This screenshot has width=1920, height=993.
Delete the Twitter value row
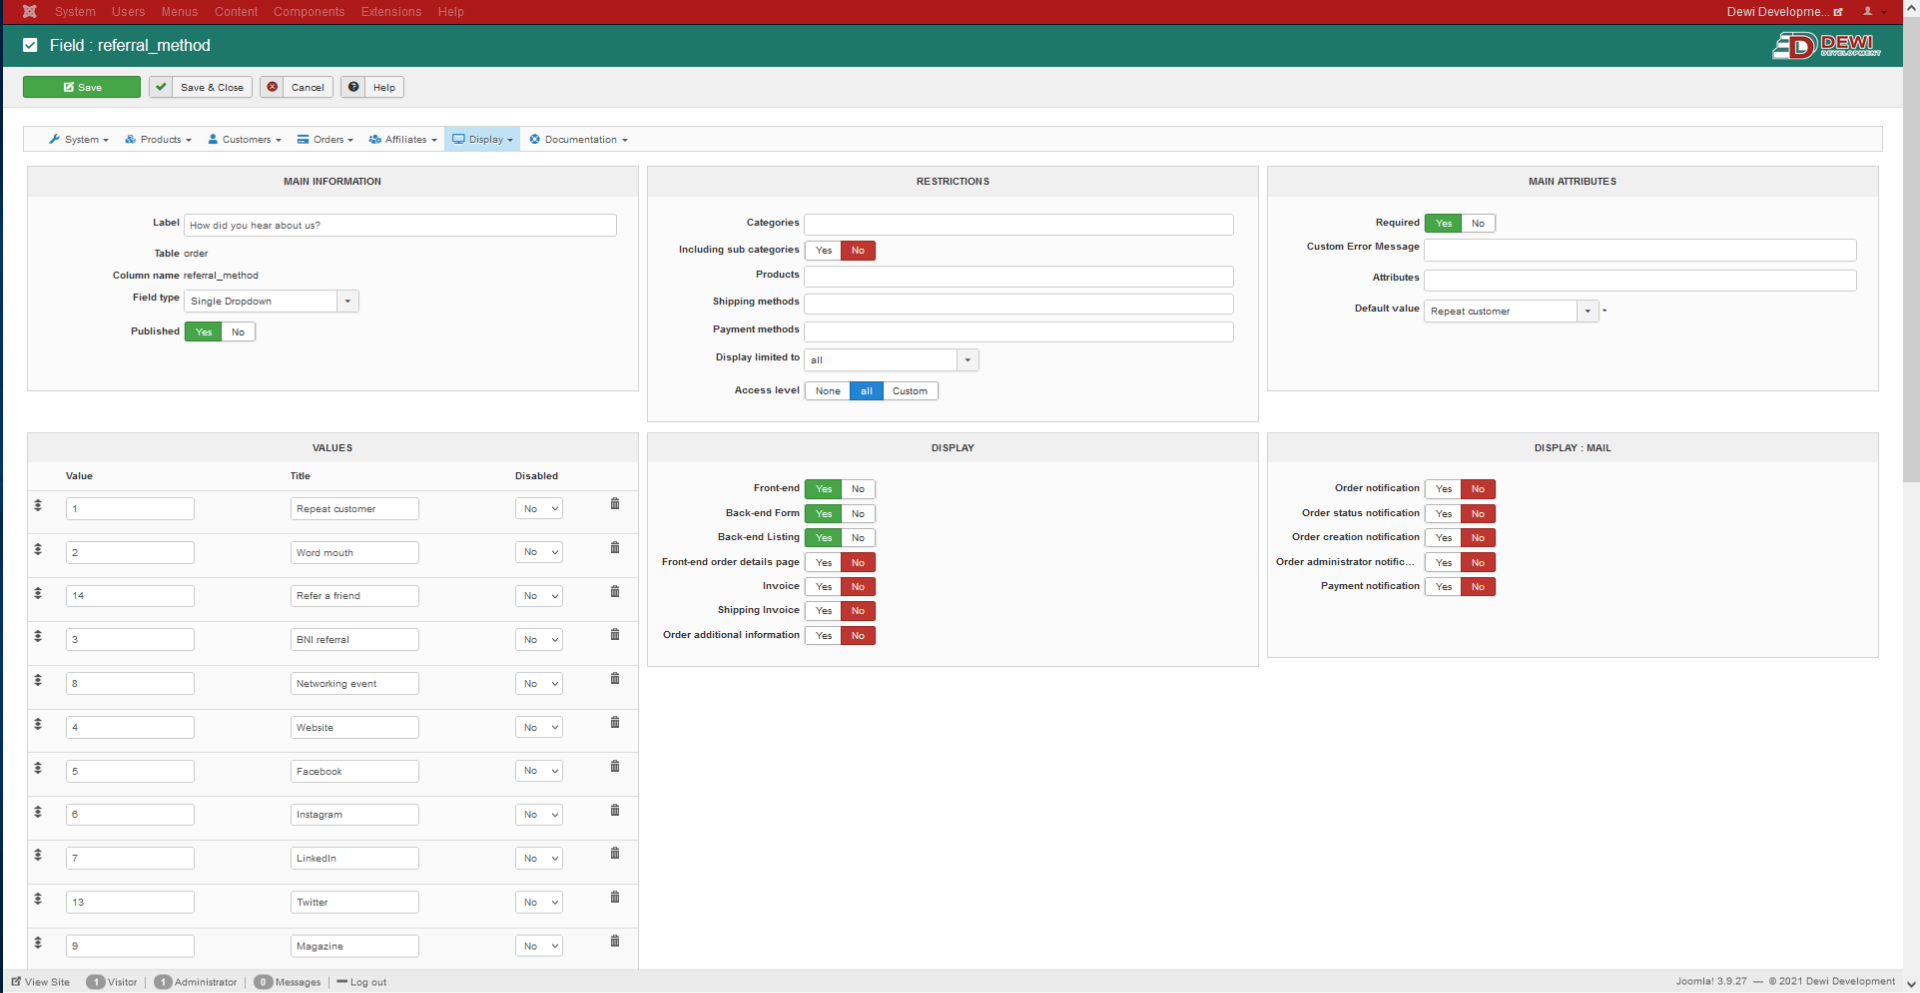615,898
